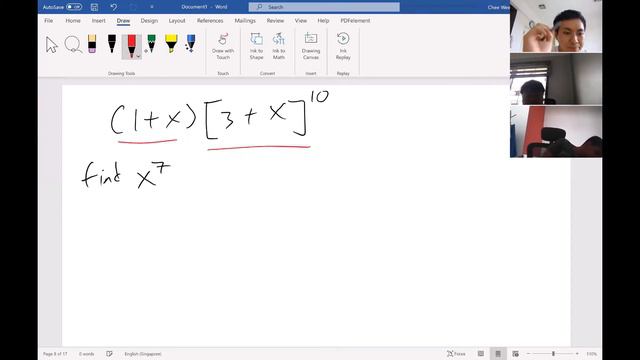
Task: Switch to the Design tab
Action: coord(149,20)
